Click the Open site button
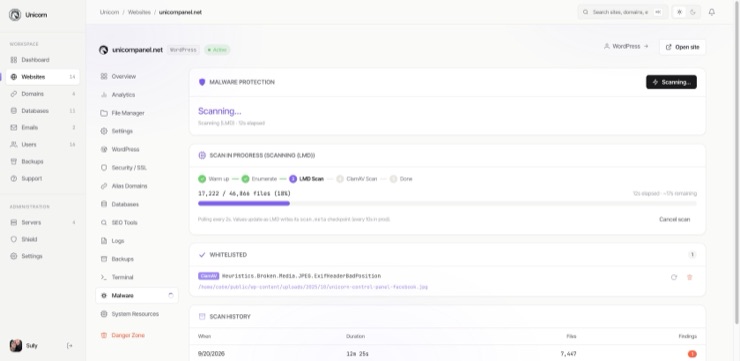 pos(682,47)
